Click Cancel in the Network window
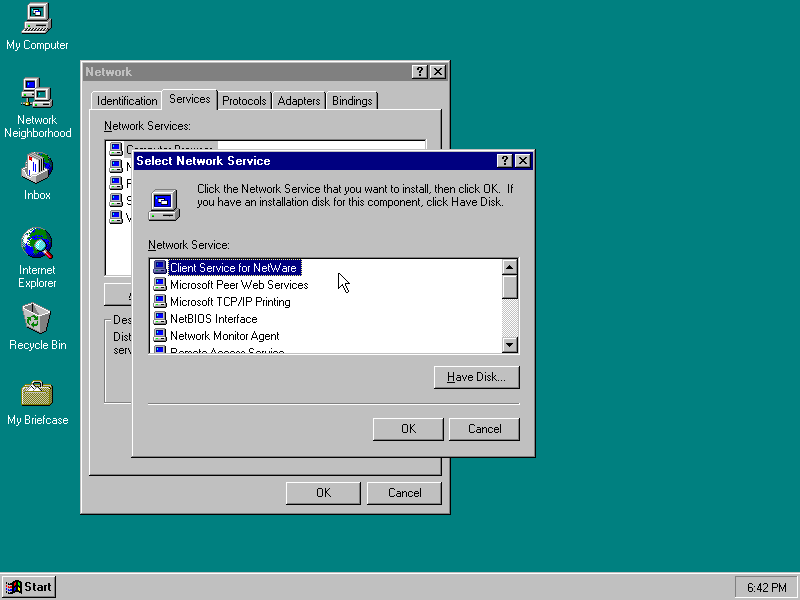 (404, 493)
